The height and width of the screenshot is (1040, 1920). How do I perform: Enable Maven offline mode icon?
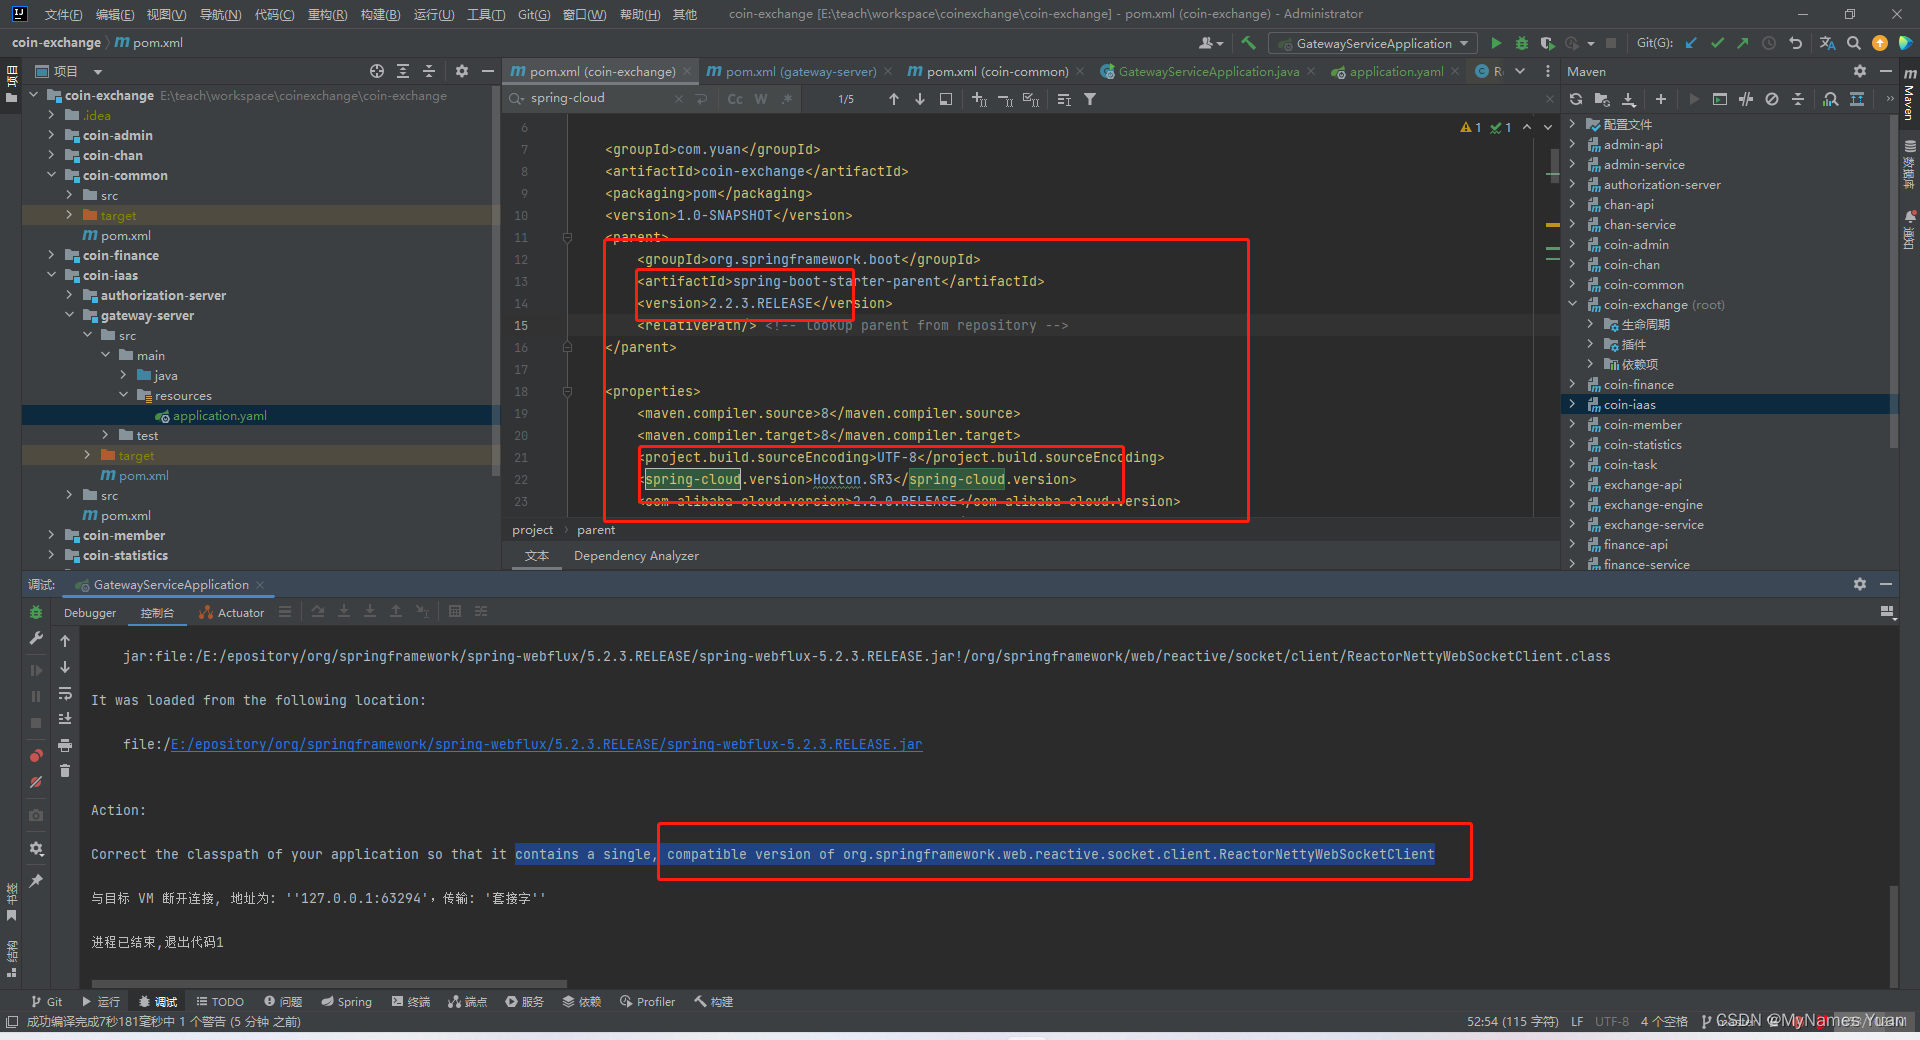tap(1772, 99)
